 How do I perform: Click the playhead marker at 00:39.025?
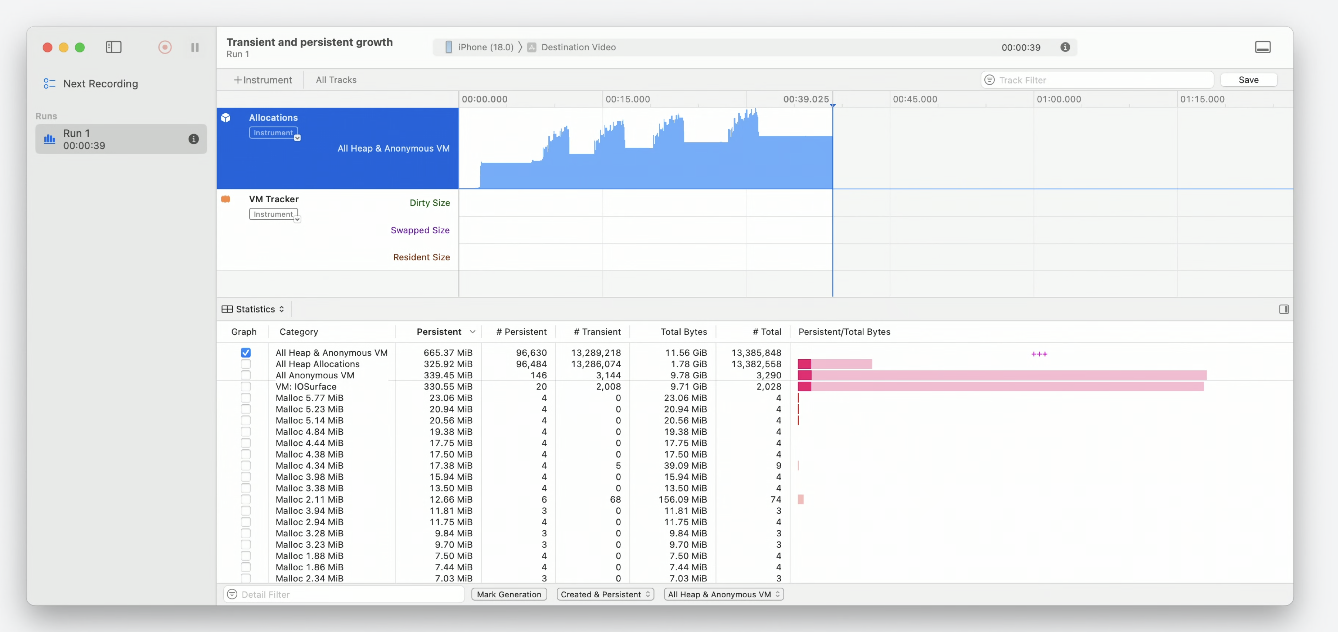(832, 105)
